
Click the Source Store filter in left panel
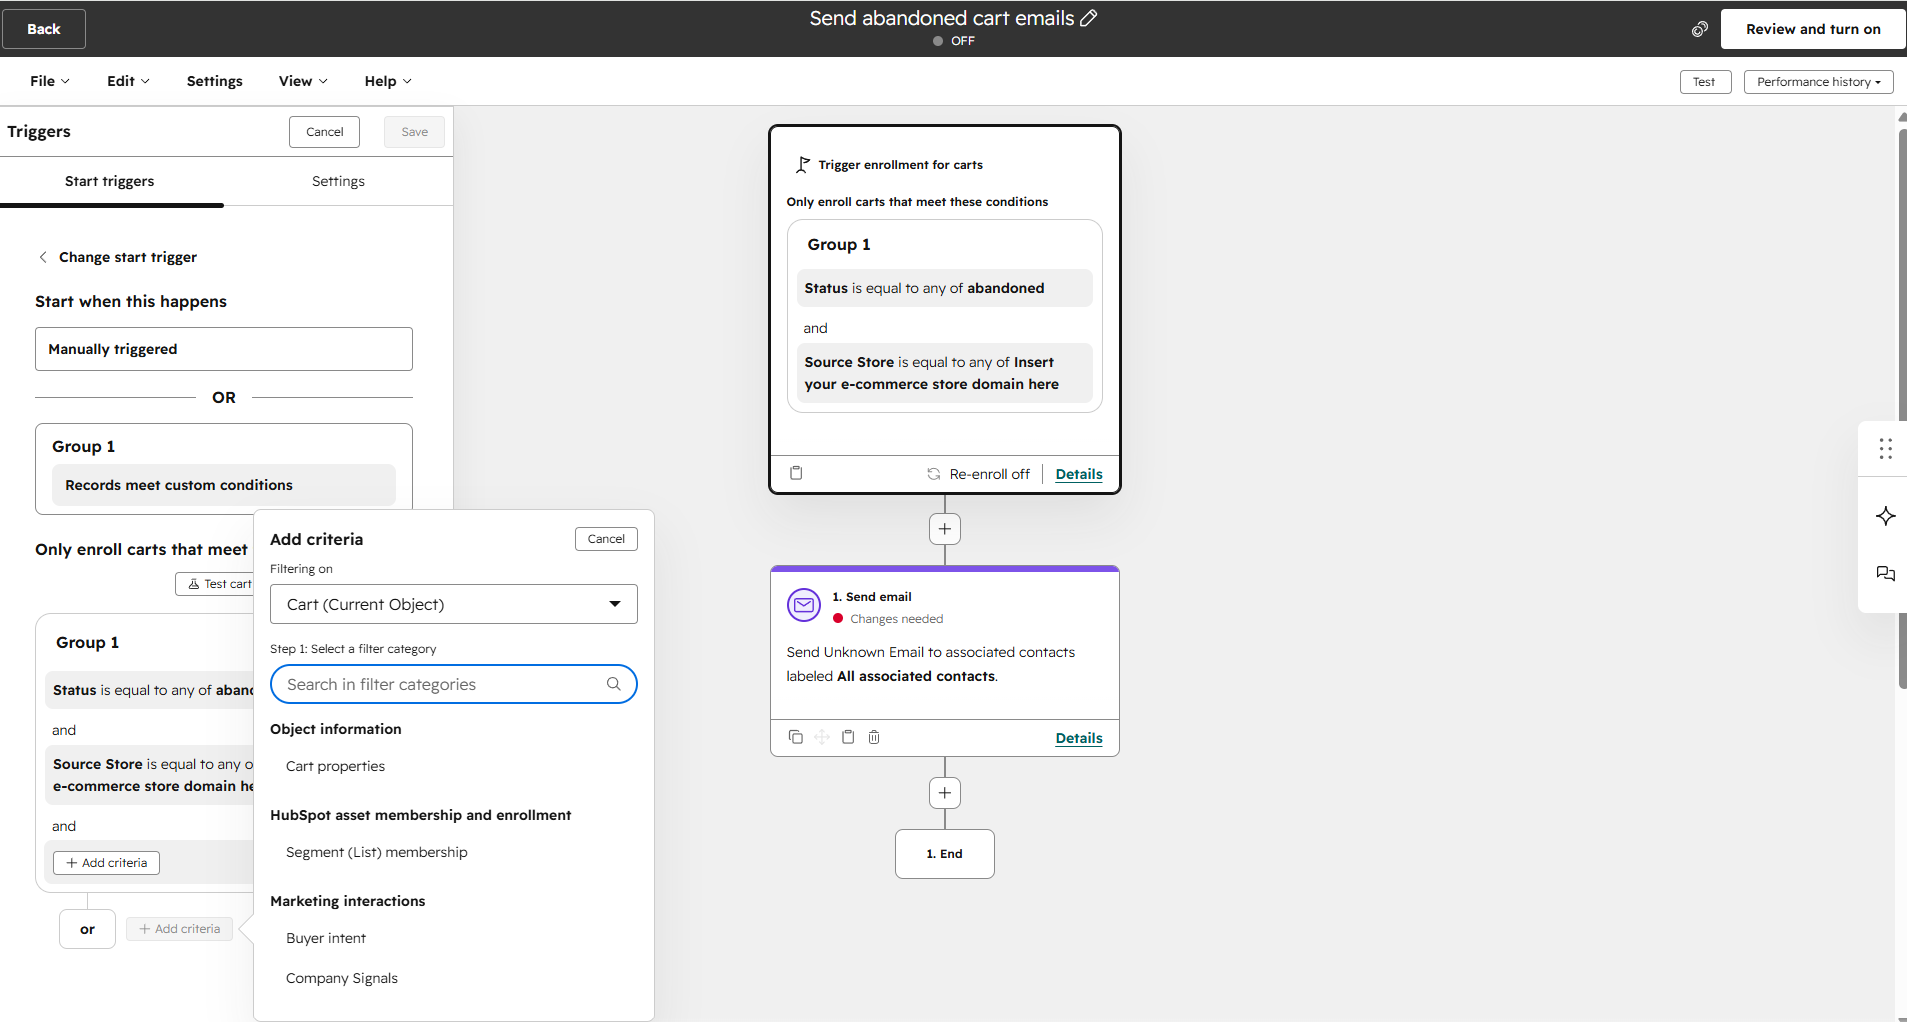tap(150, 775)
